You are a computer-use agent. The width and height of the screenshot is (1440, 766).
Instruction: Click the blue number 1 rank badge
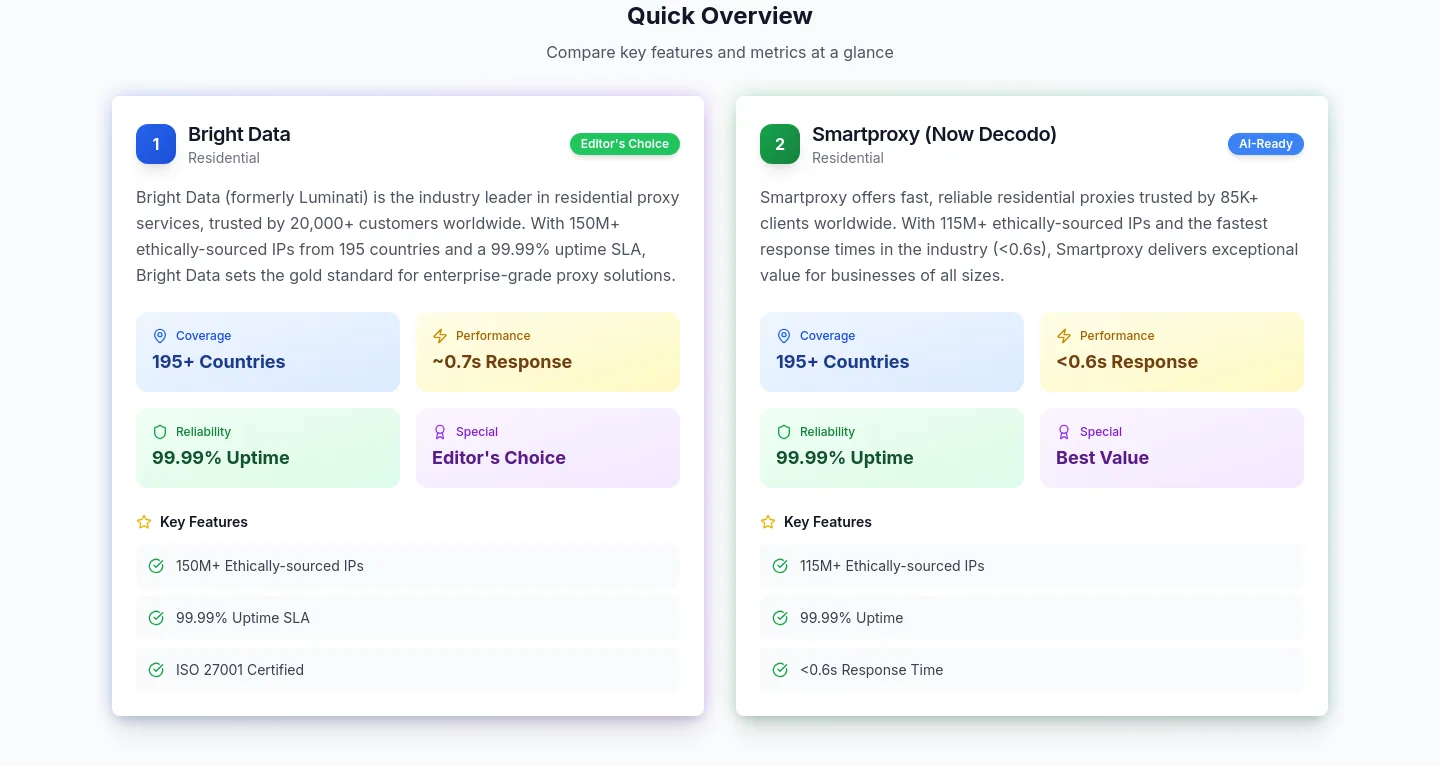point(156,144)
